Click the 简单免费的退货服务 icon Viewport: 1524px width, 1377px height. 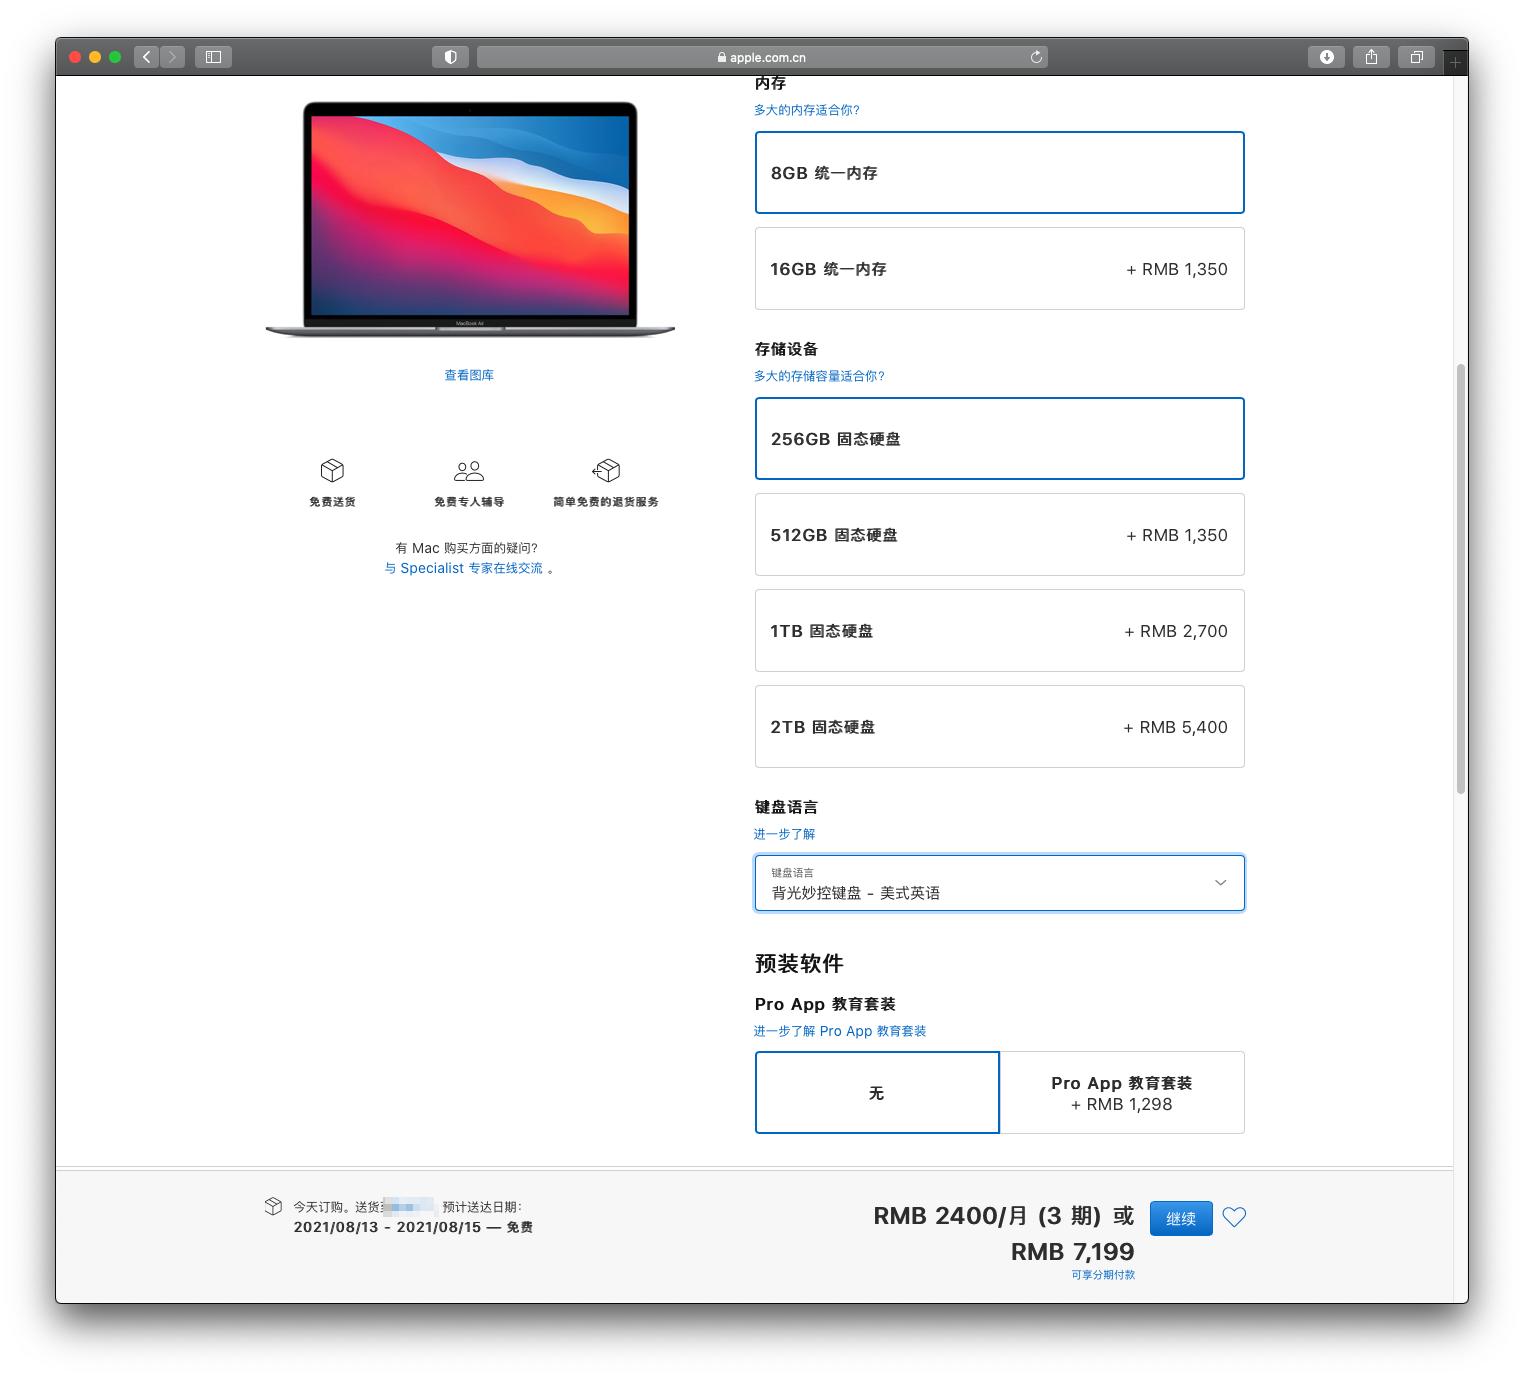[x=605, y=471]
